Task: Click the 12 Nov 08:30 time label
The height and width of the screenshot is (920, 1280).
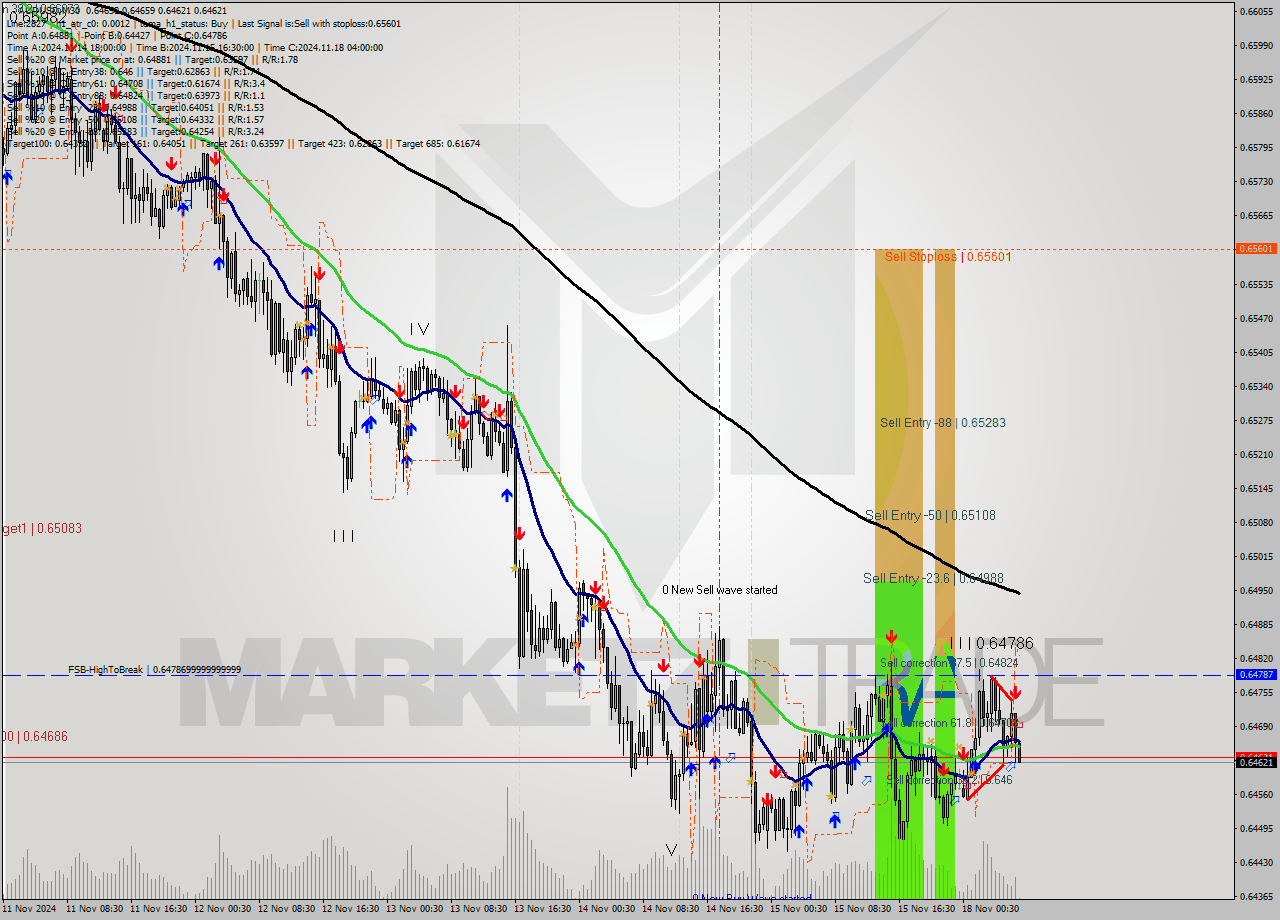Action: [x=287, y=909]
